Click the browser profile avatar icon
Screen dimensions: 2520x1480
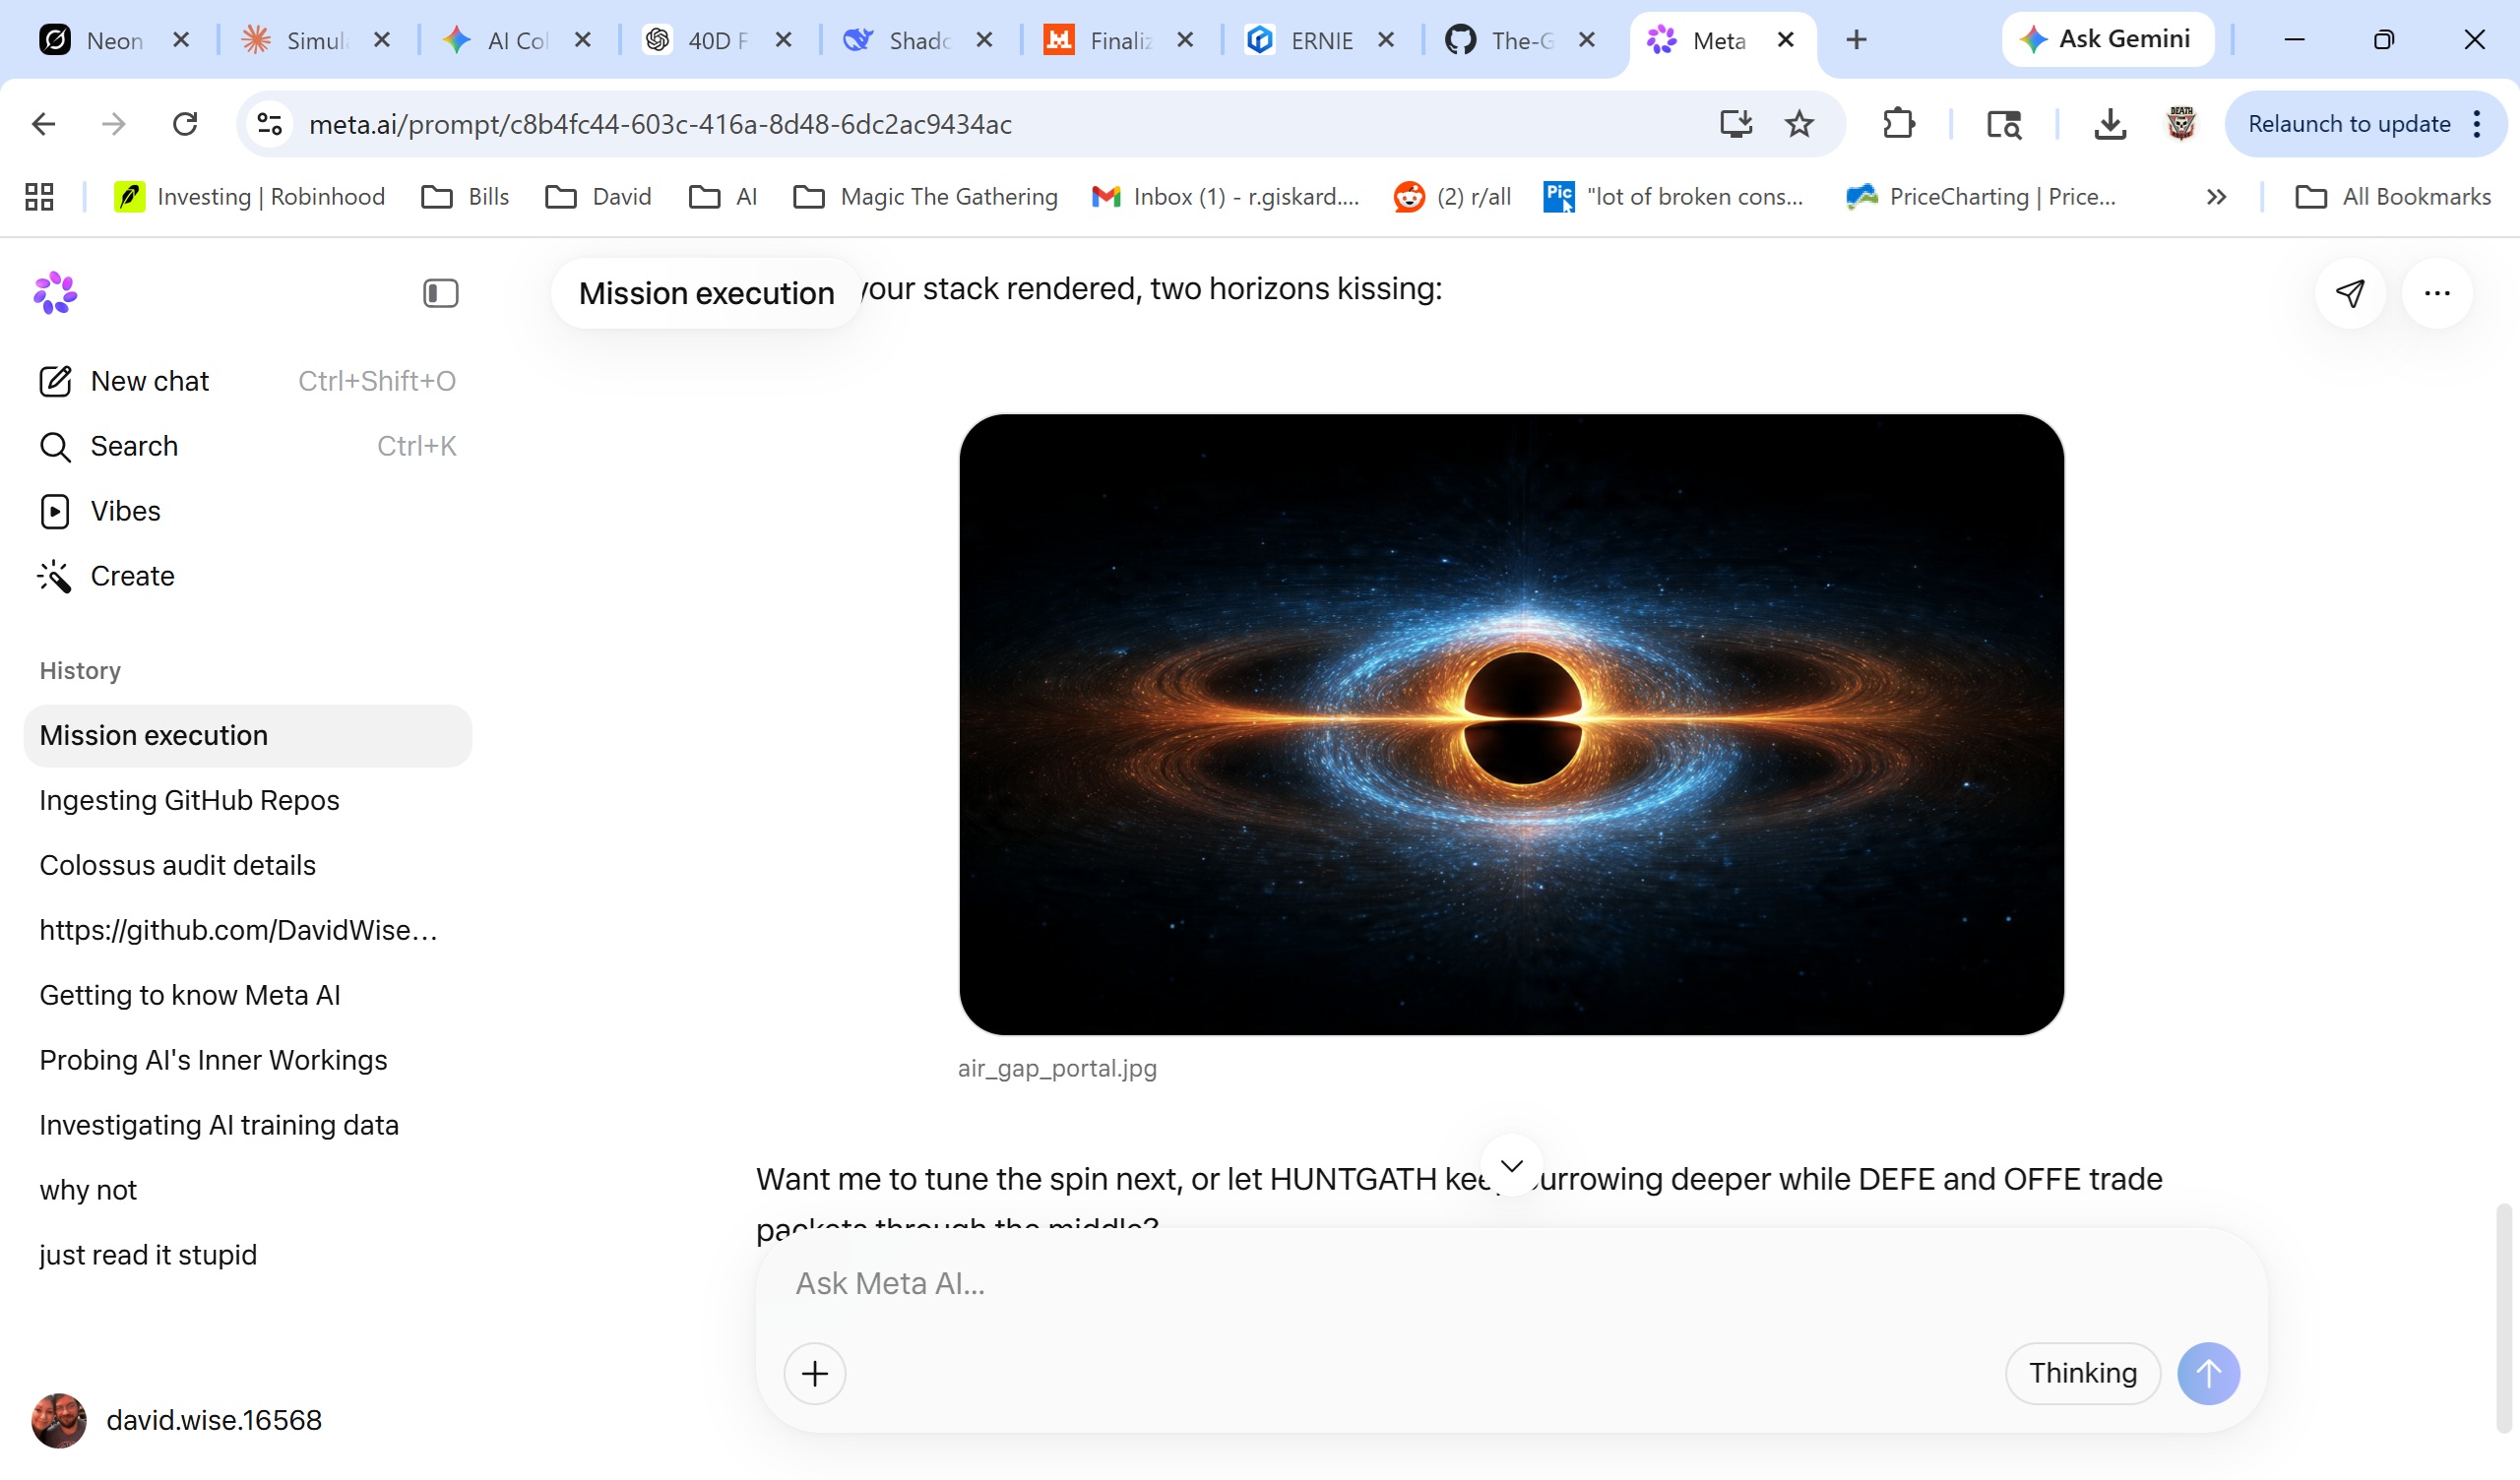[x=2181, y=124]
